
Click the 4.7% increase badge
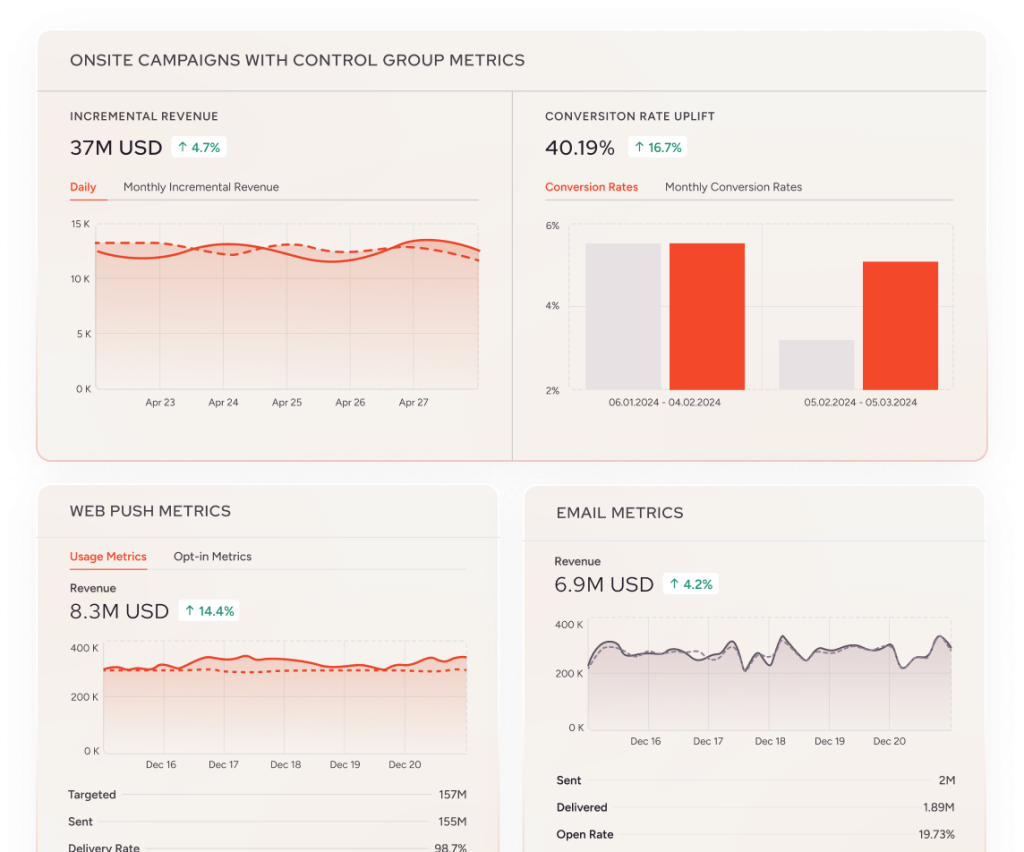tap(199, 148)
